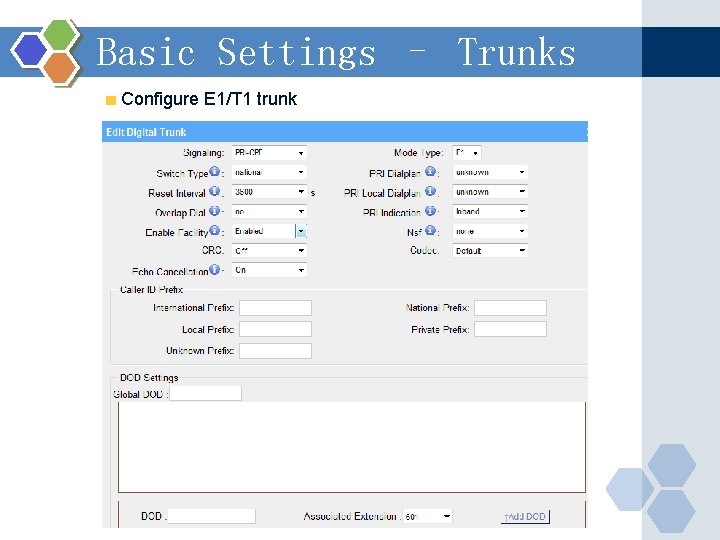720x540 pixels.
Task: Click the PRI Dialplan info icon
Action: [x=430, y=171]
